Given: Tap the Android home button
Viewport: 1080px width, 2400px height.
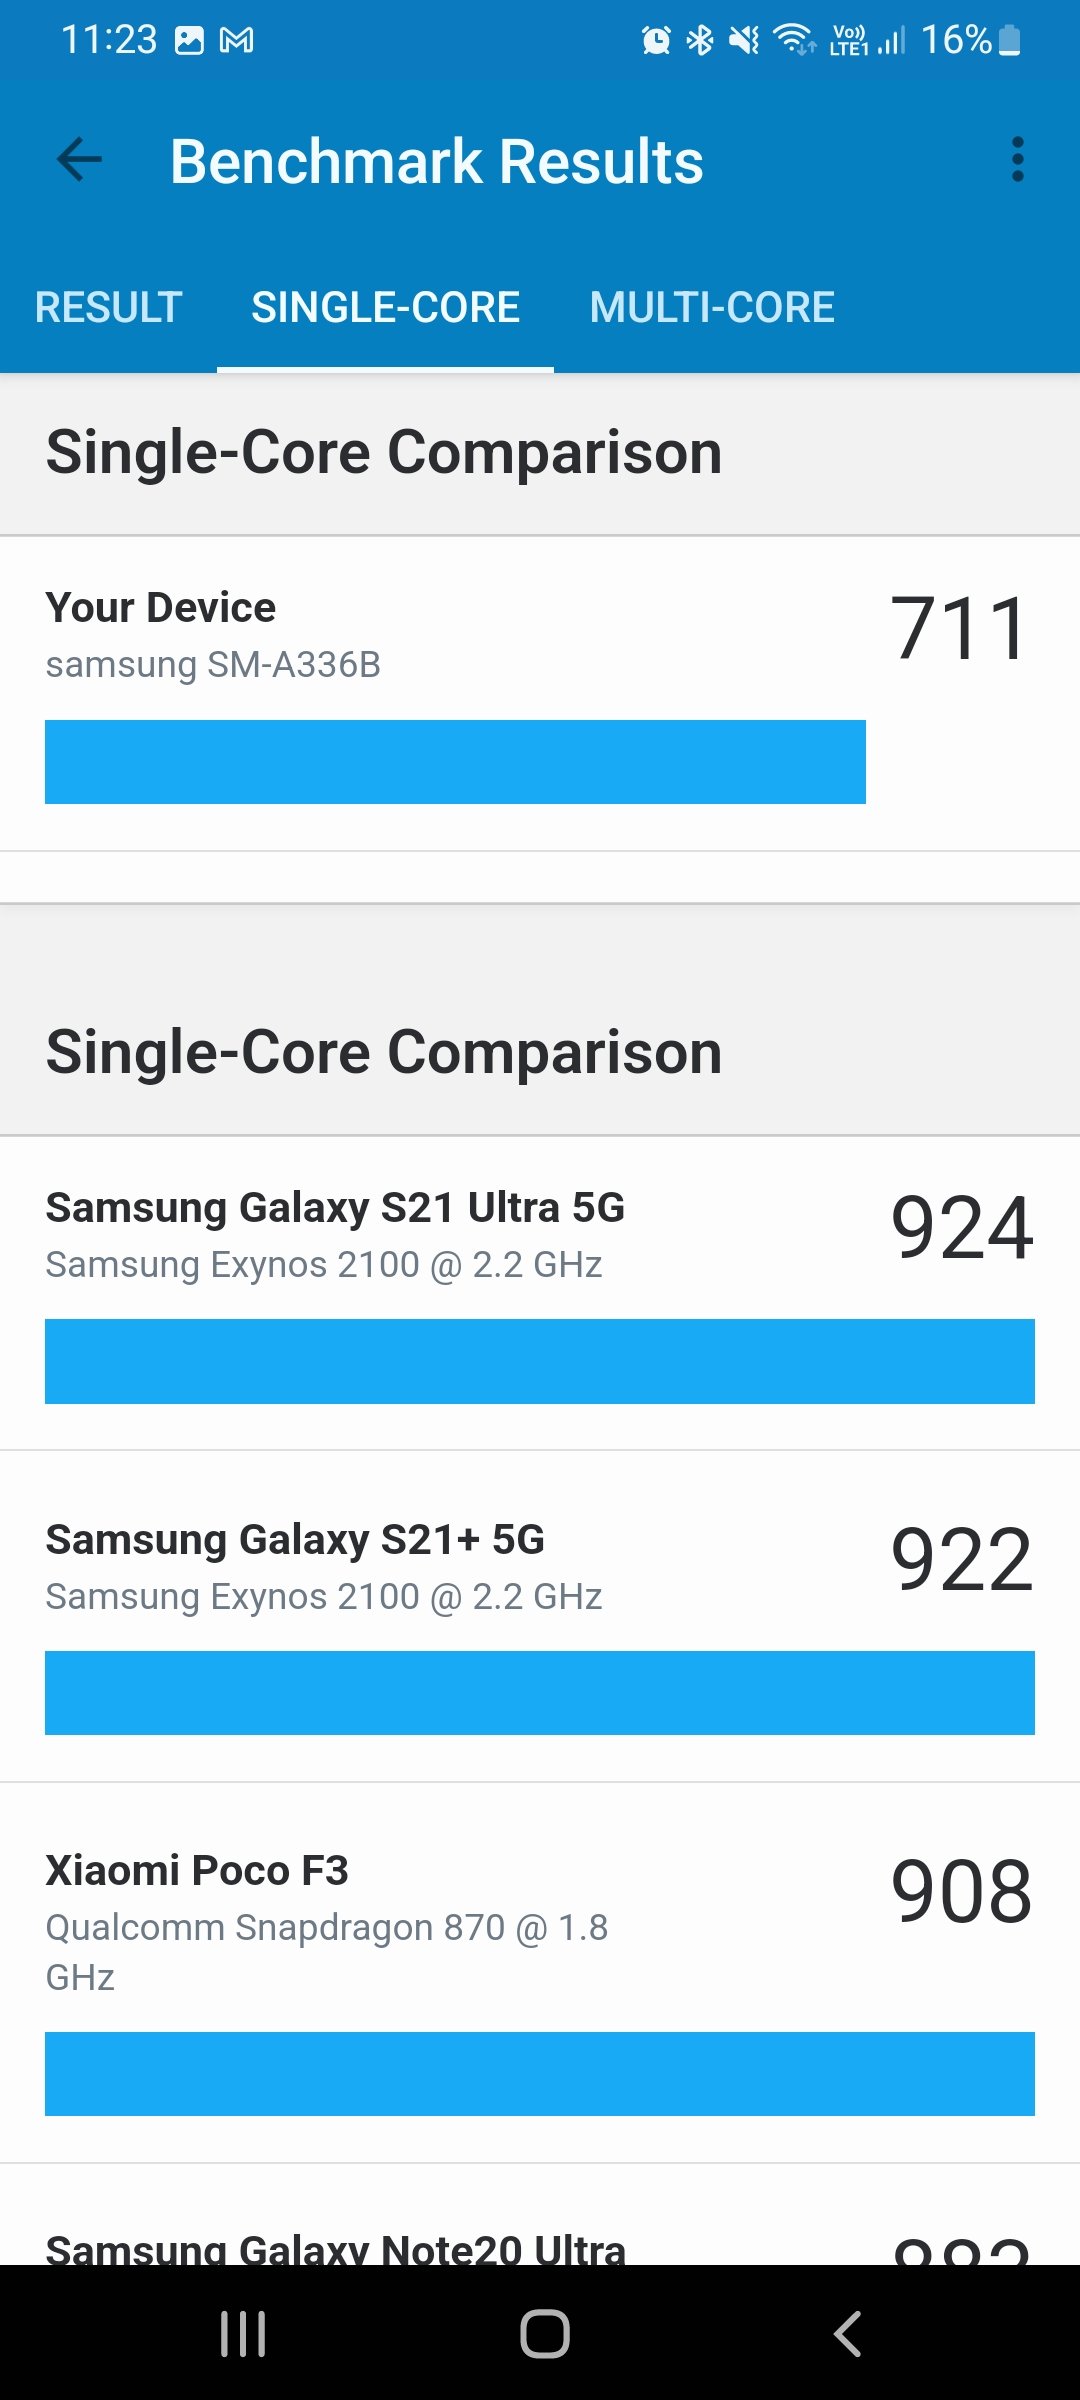Looking at the screenshot, I should point(544,2334).
